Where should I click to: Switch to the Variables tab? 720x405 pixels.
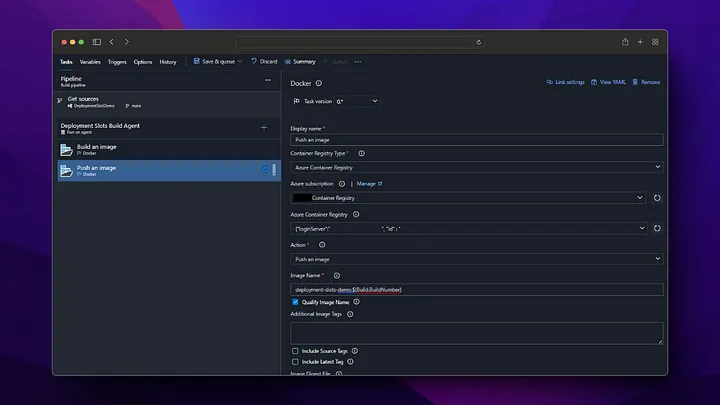tap(90, 62)
